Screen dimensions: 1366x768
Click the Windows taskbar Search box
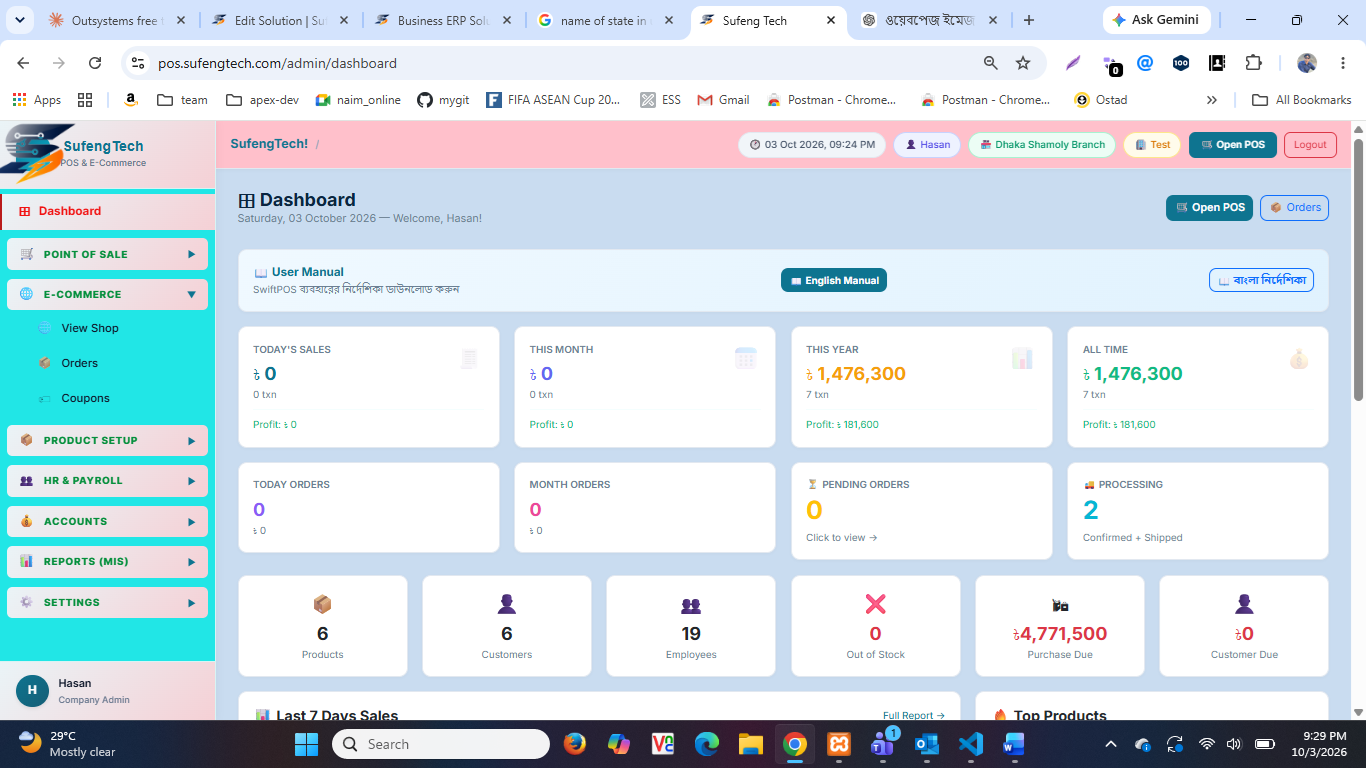pos(441,744)
